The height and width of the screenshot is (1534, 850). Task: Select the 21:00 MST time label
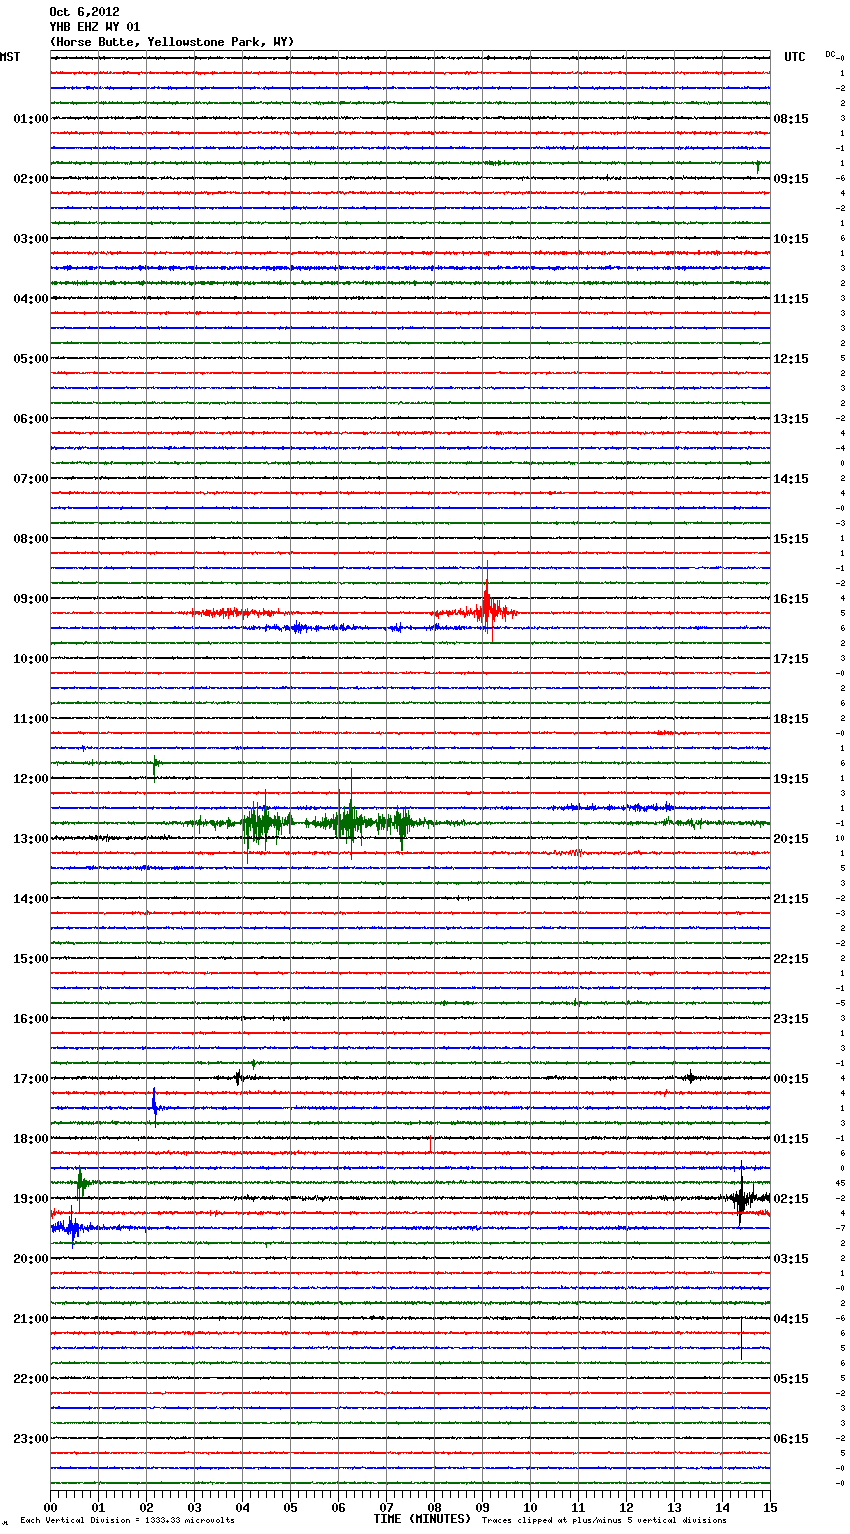click(31, 1319)
